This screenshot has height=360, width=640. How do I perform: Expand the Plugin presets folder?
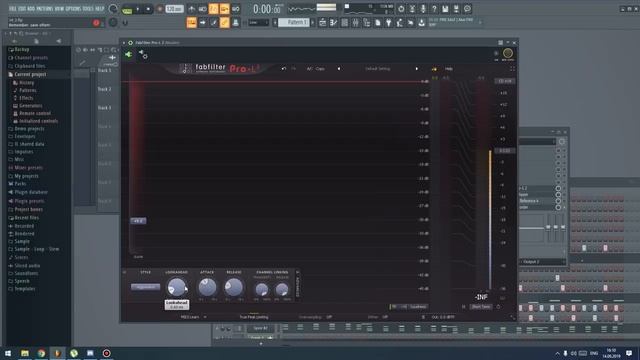[x=29, y=201]
